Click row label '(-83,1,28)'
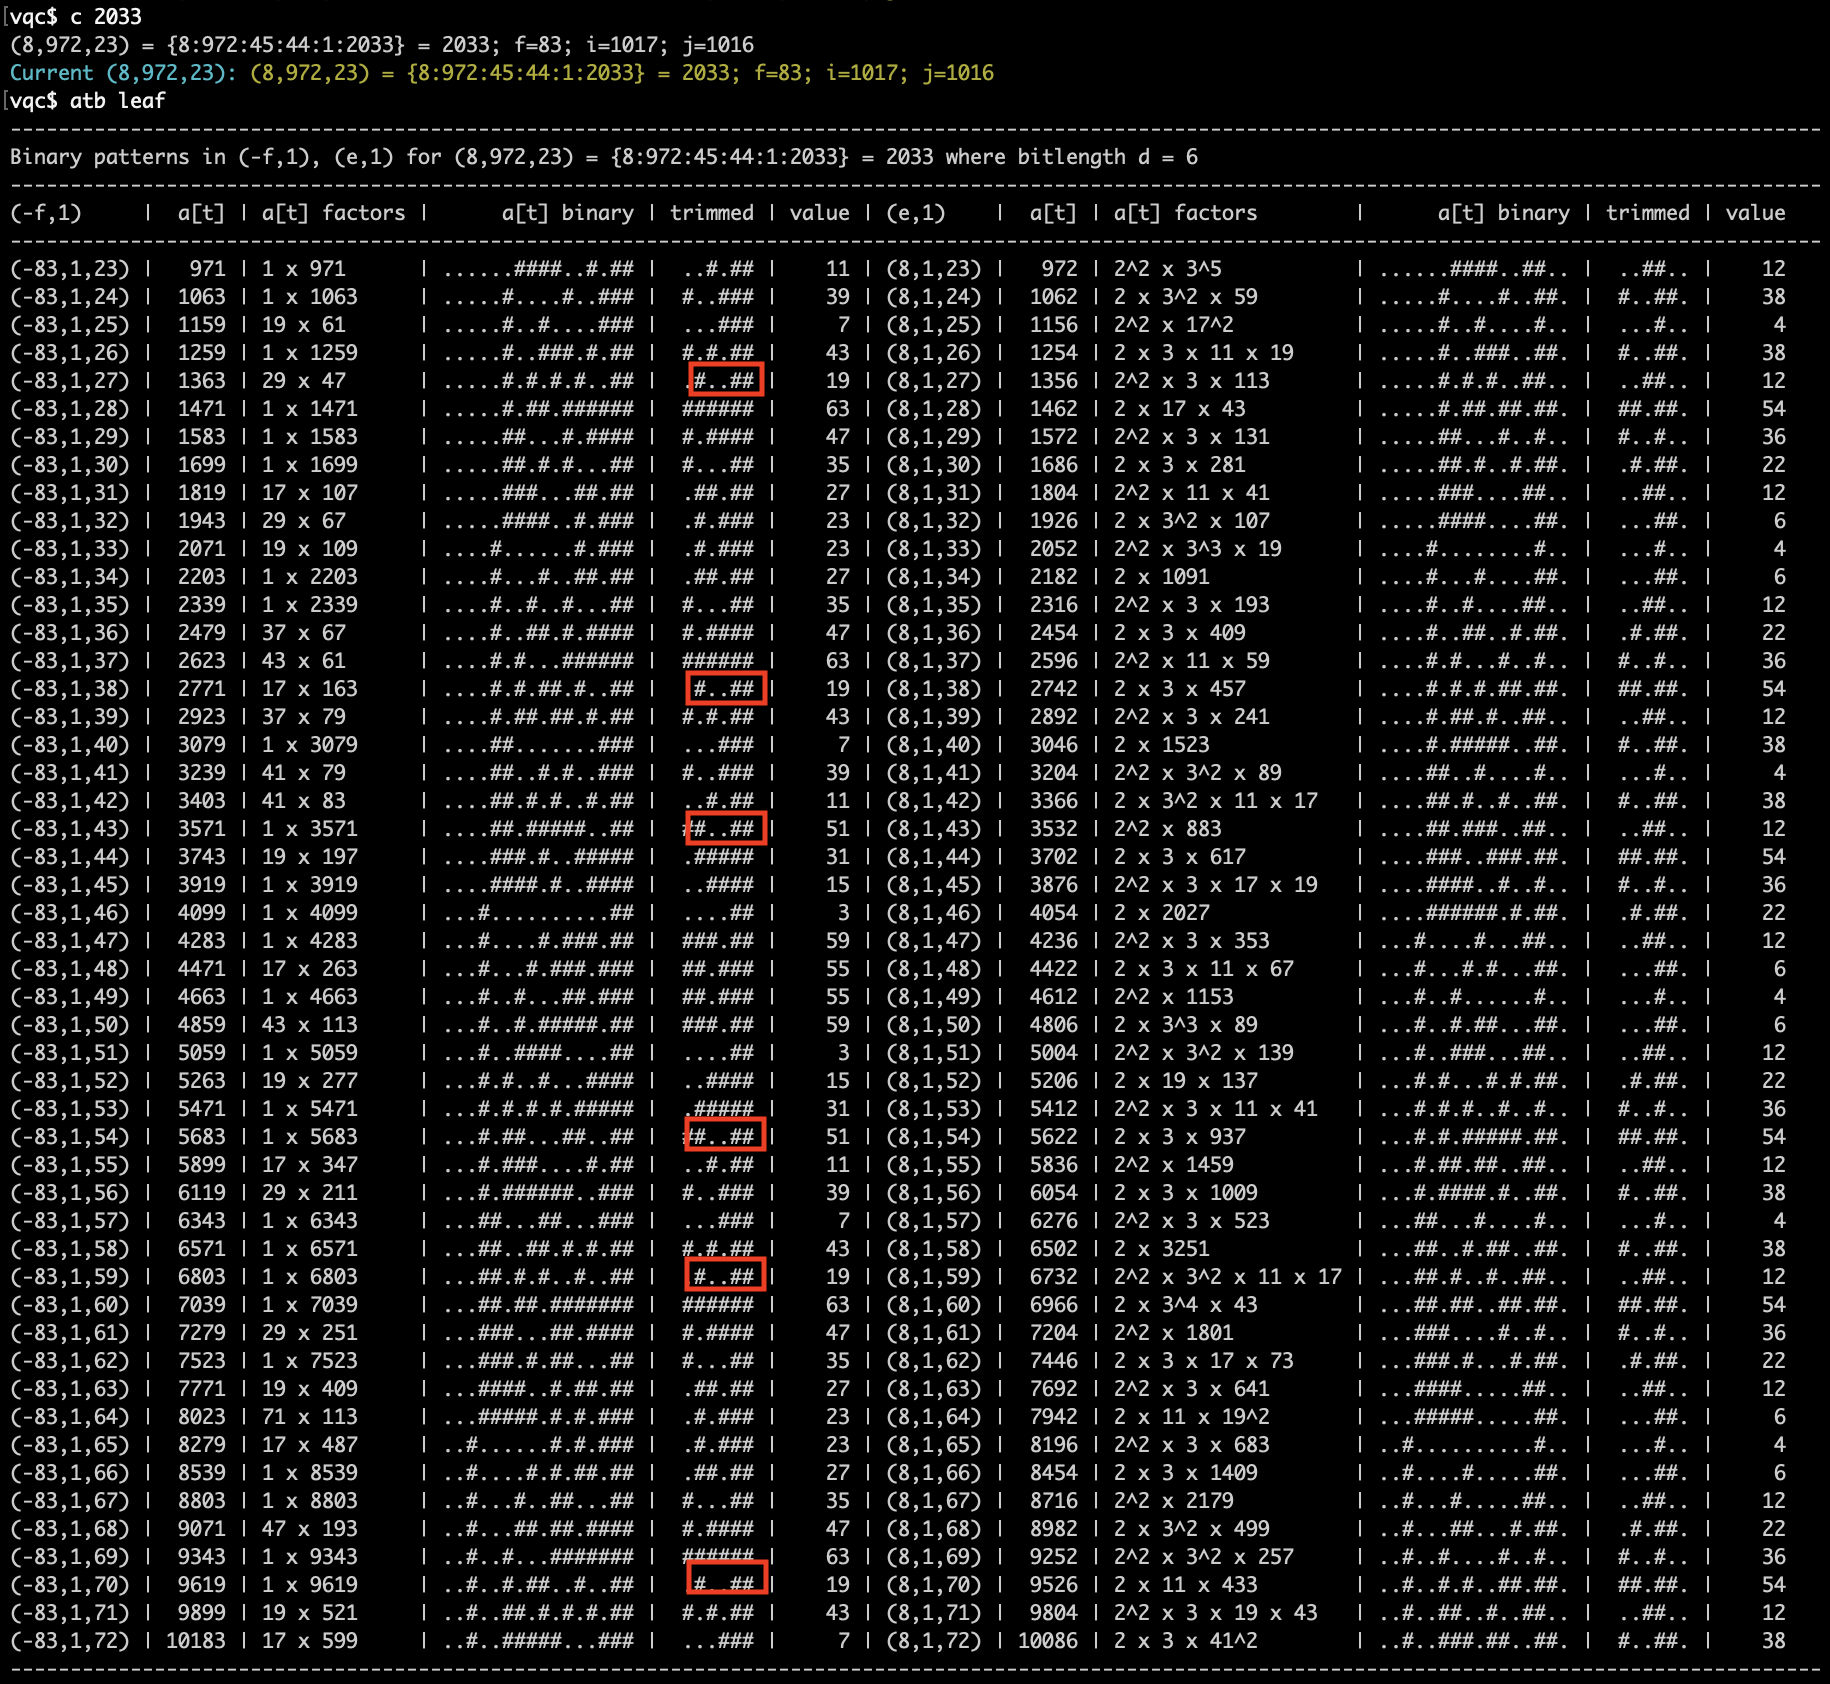The image size is (1830, 1684). pos(70,409)
